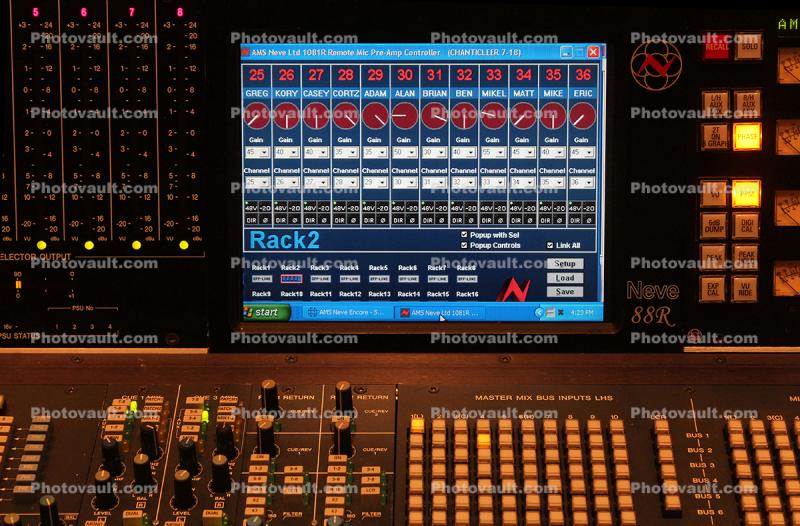This screenshot has height=526, width=800.
Task: Click the Setup button
Action: (x=565, y=264)
